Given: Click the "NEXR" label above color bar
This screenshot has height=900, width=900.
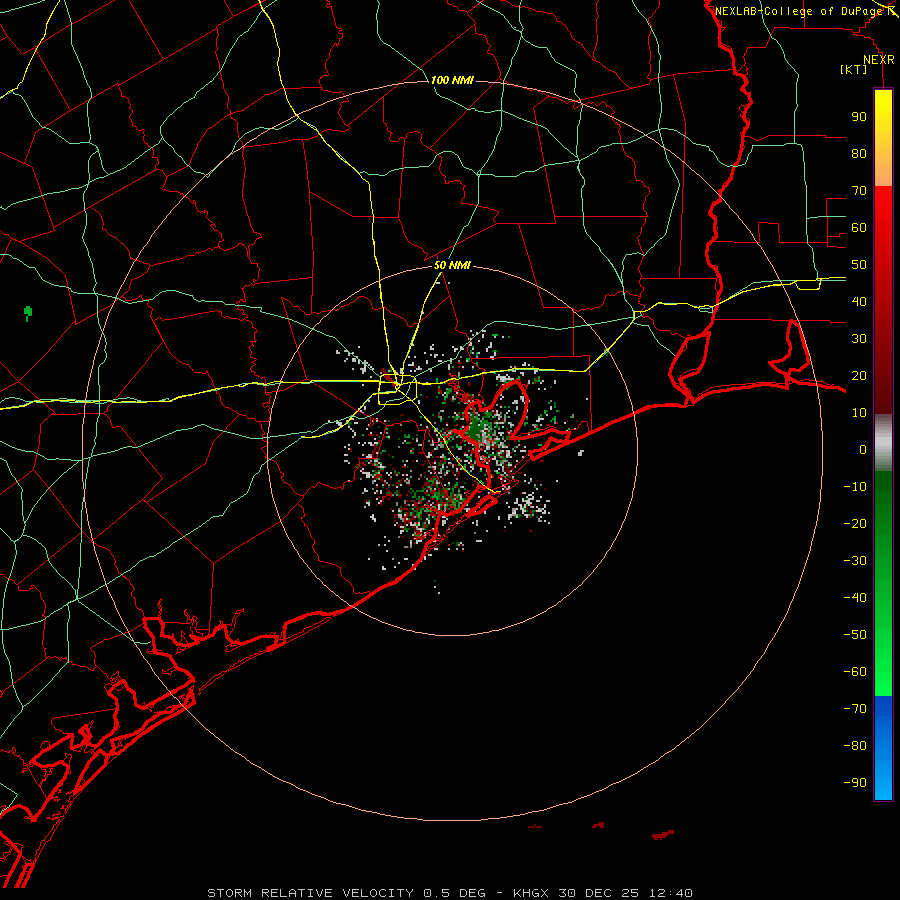Looking at the screenshot, I should (x=879, y=60).
